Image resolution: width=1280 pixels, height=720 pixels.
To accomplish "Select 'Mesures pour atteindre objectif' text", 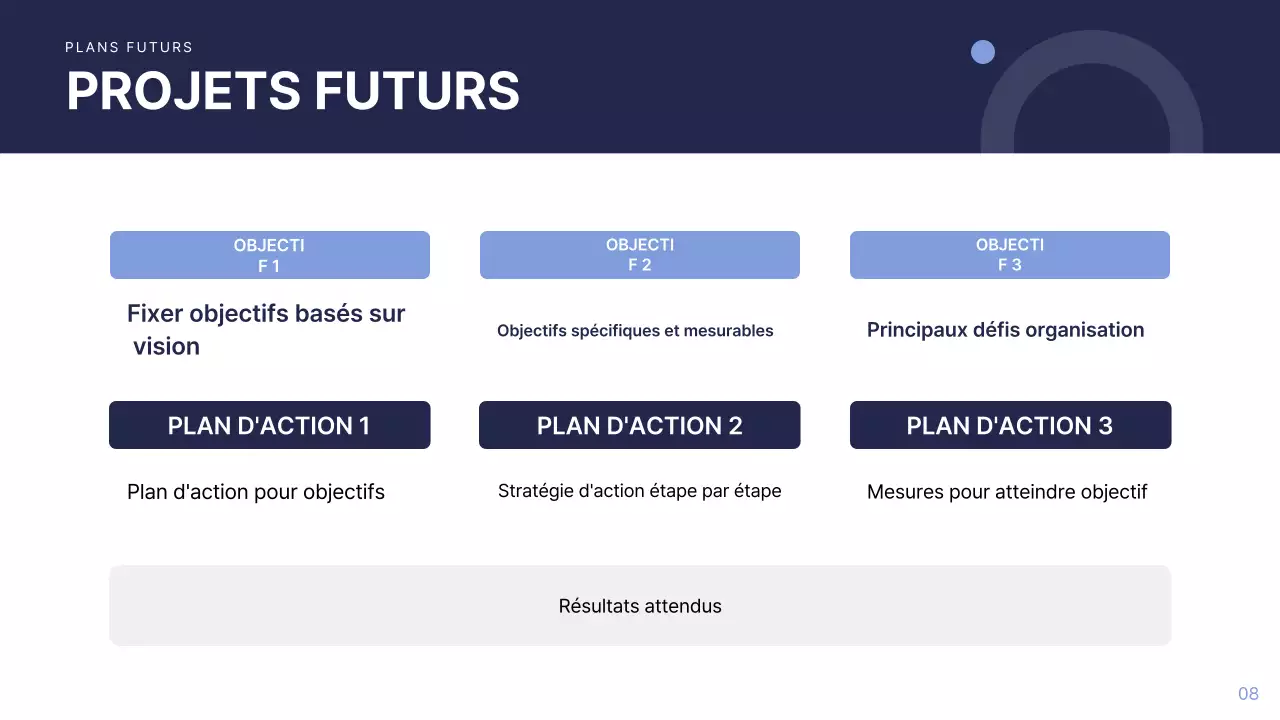I will click(x=1006, y=492).
